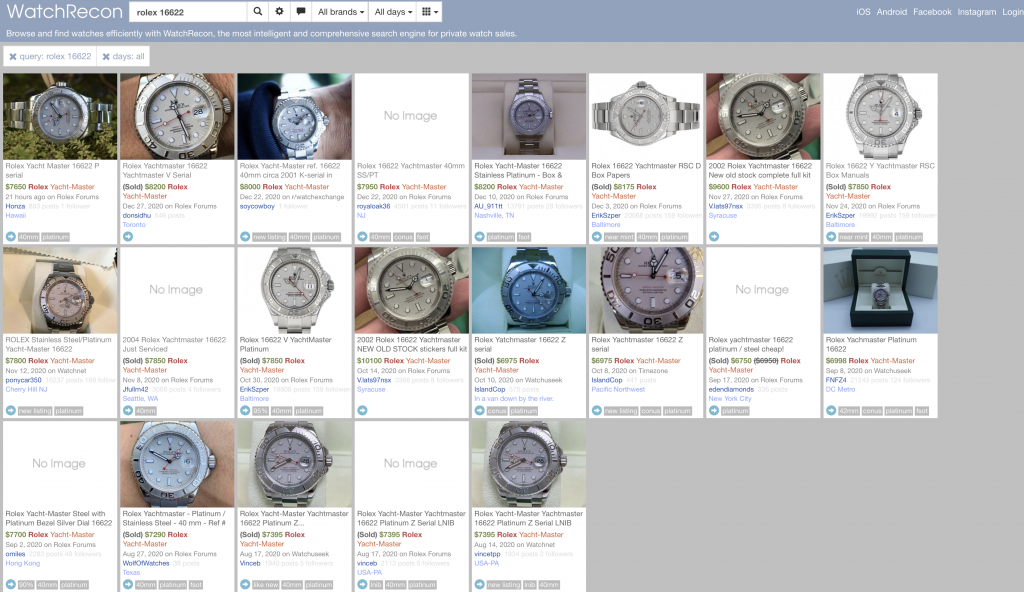Open seller profile donsidhu
The width and height of the screenshot is (1024, 592).
136,215
